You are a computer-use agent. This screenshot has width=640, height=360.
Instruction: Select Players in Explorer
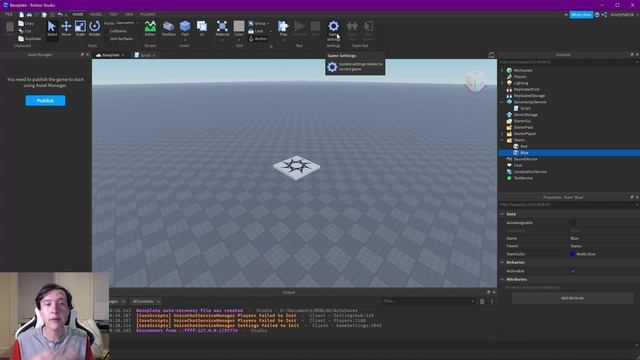click(520, 77)
